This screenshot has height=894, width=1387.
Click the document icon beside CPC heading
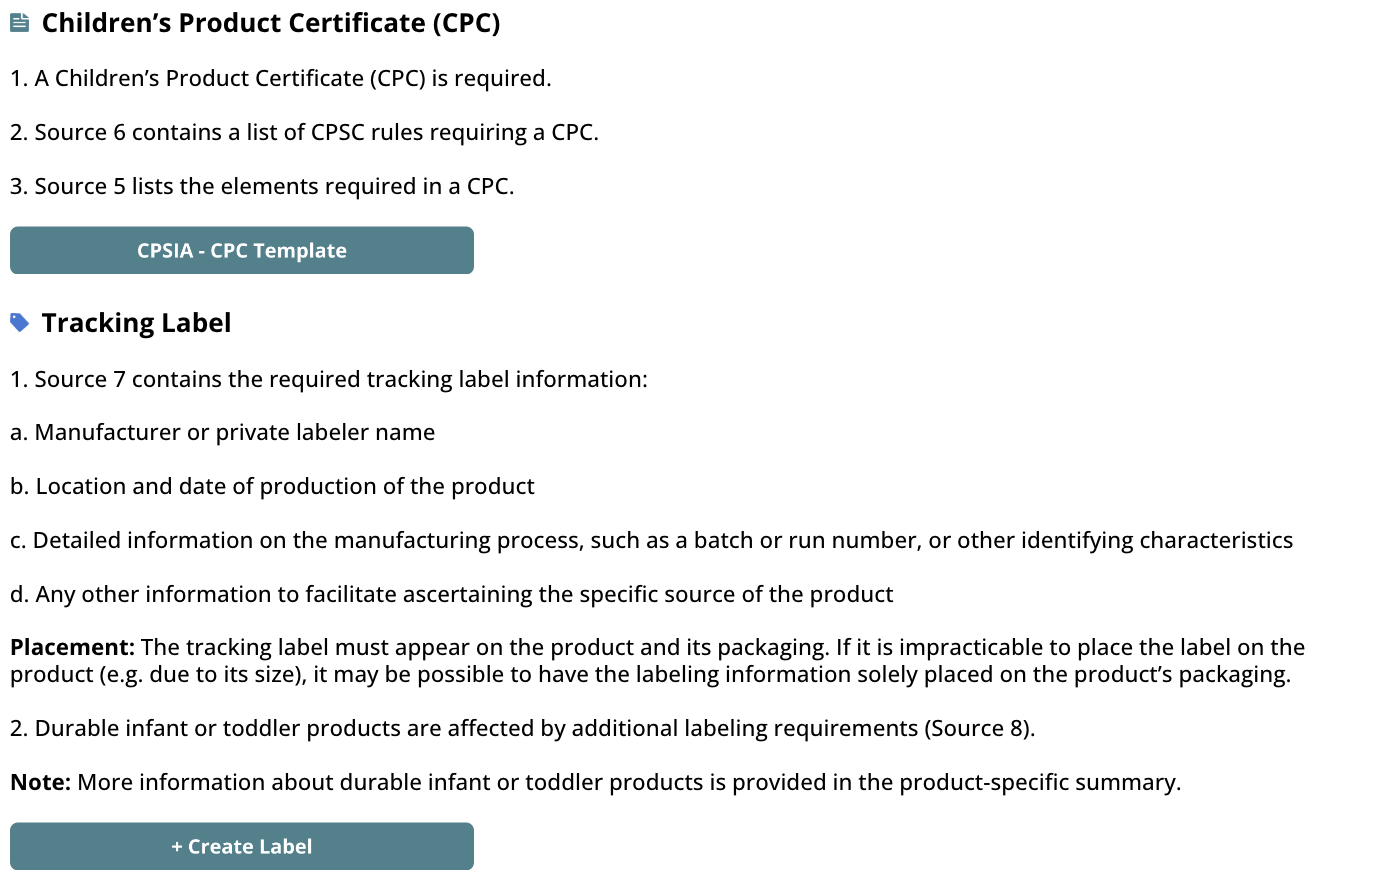19,22
